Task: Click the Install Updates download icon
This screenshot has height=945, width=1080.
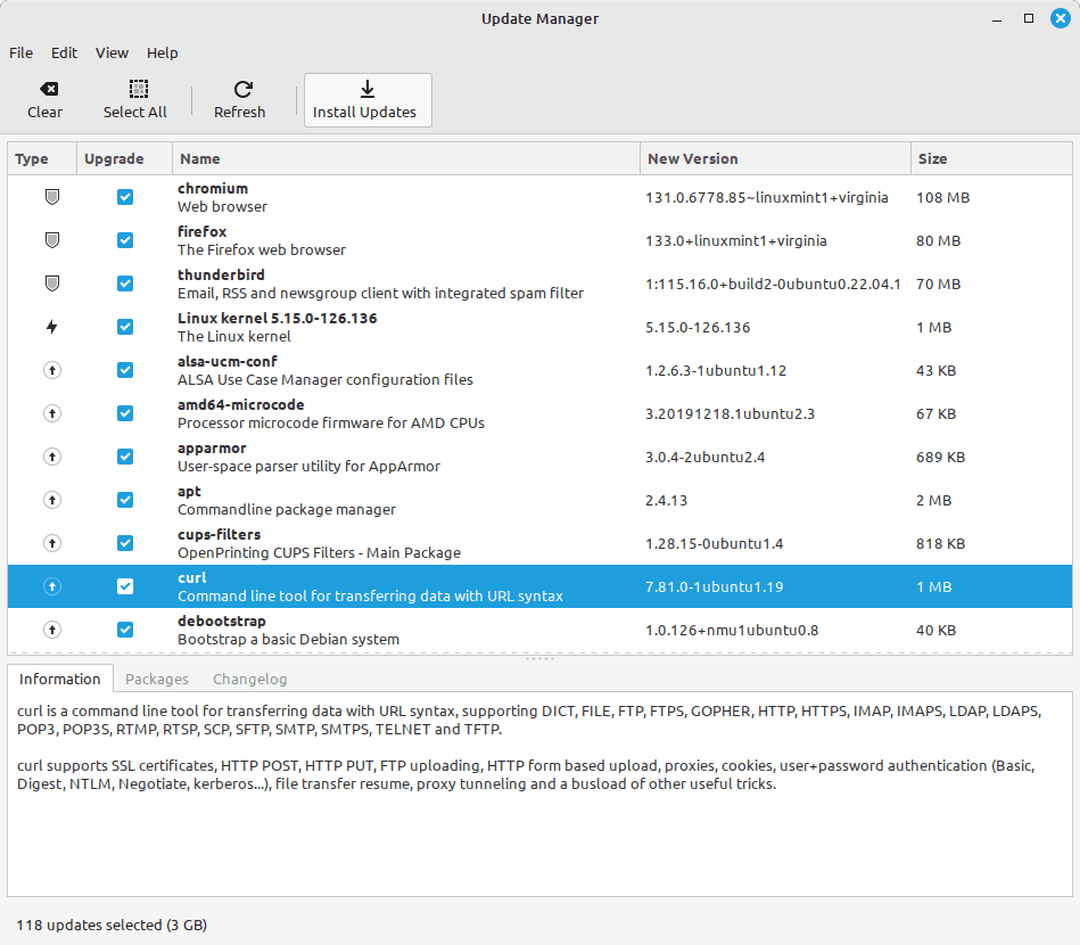Action: click(367, 89)
